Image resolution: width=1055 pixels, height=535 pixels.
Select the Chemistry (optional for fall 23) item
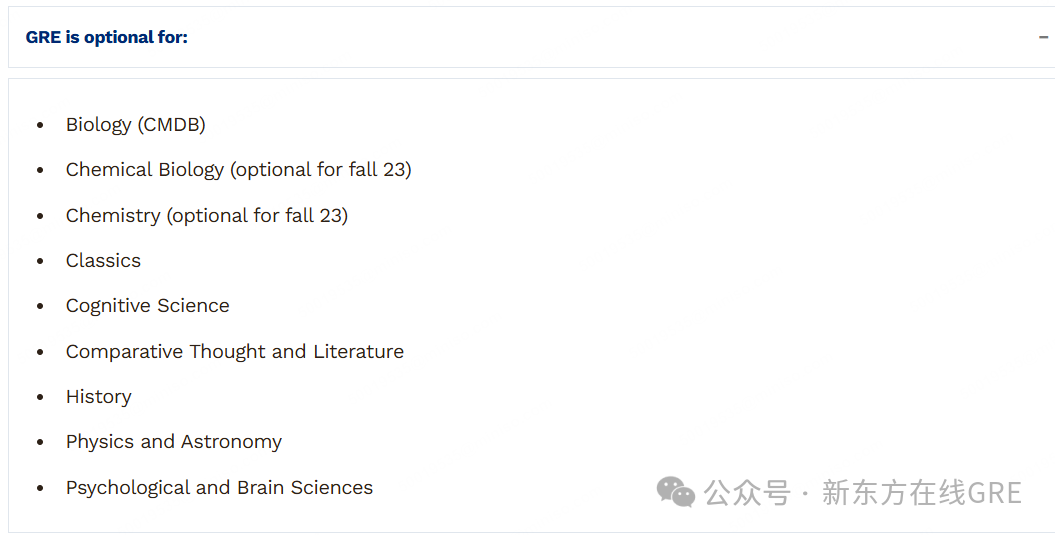pos(207,216)
